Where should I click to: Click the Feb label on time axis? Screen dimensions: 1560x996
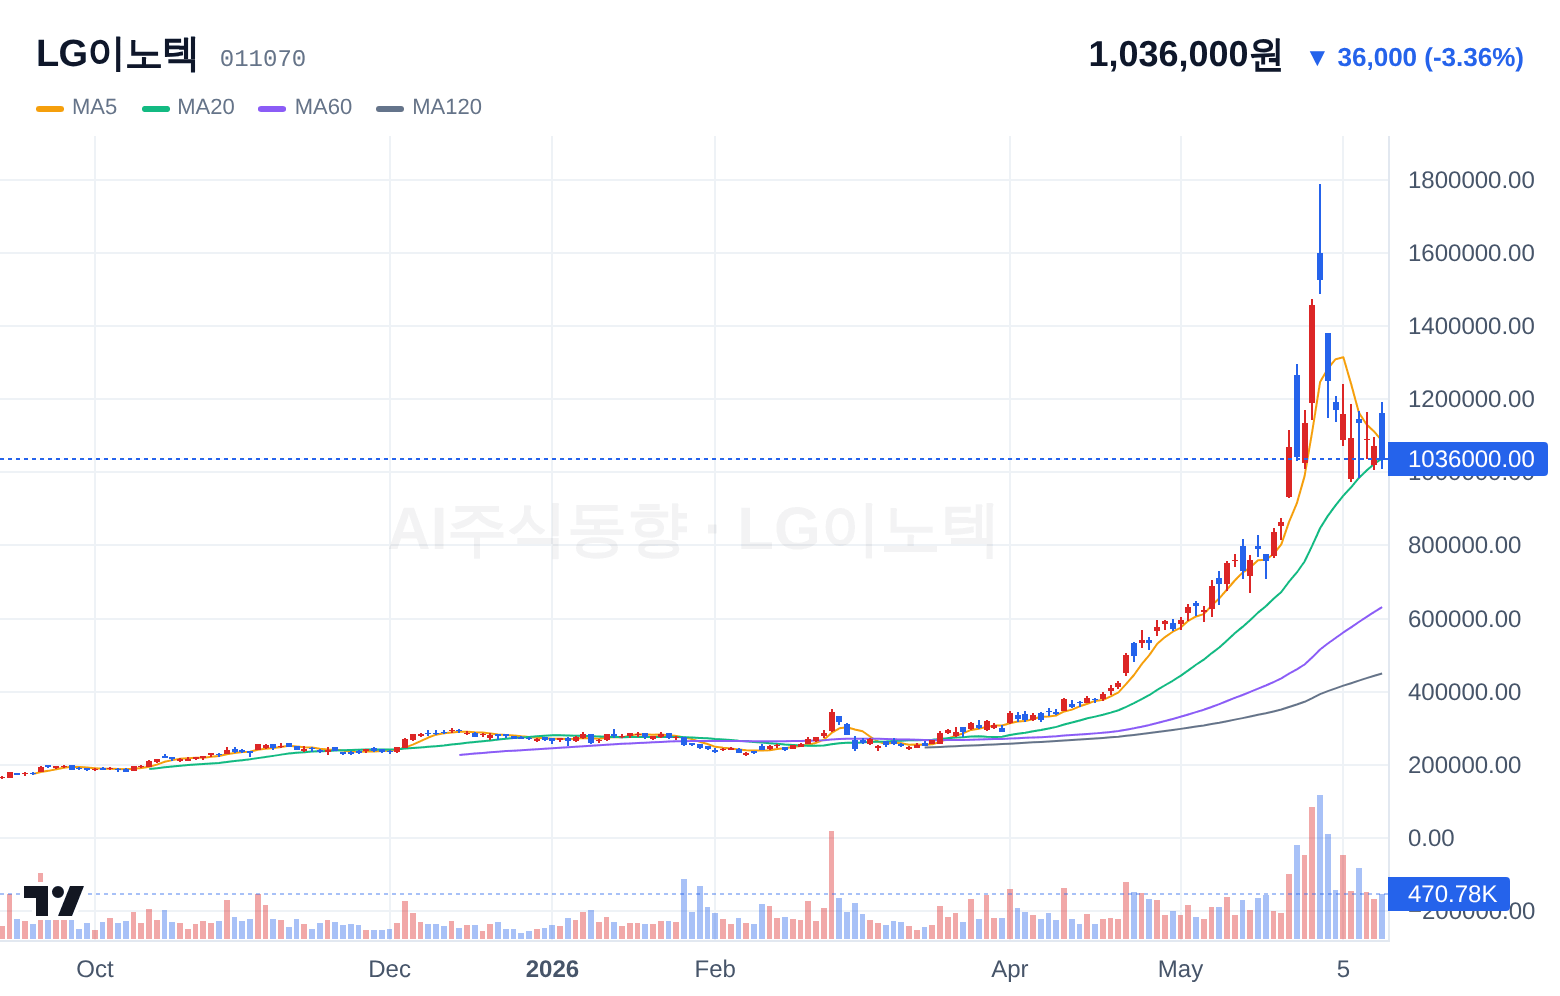tap(715, 969)
